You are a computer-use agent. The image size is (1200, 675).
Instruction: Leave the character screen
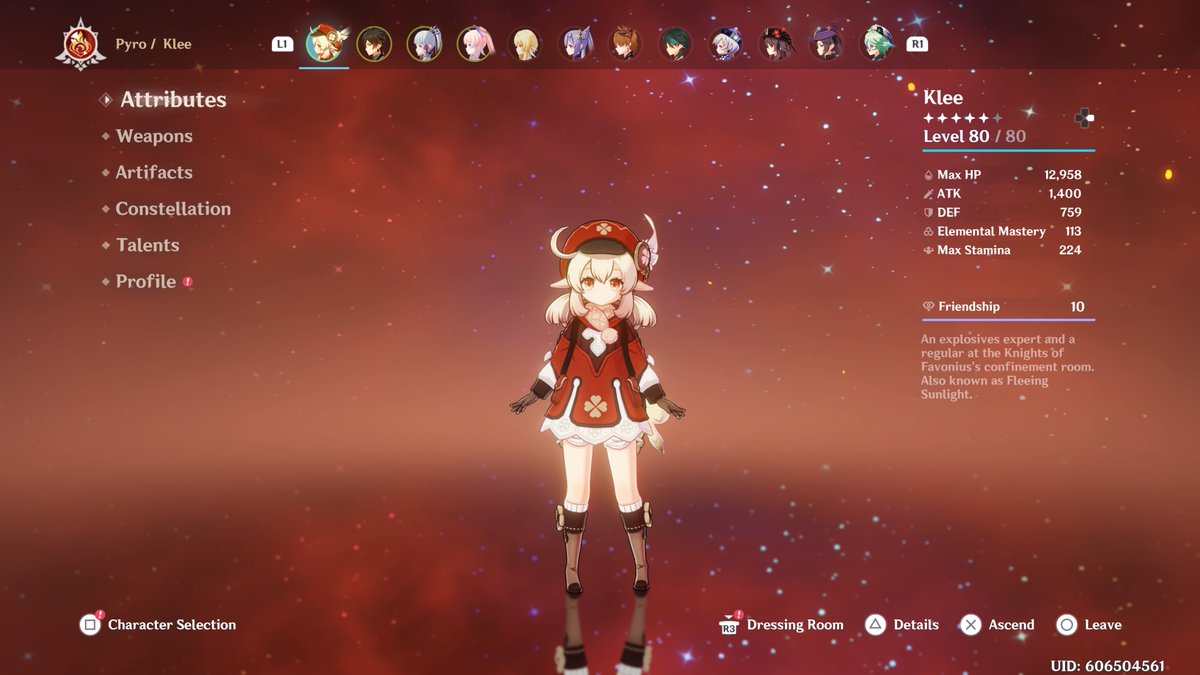click(x=1103, y=625)
